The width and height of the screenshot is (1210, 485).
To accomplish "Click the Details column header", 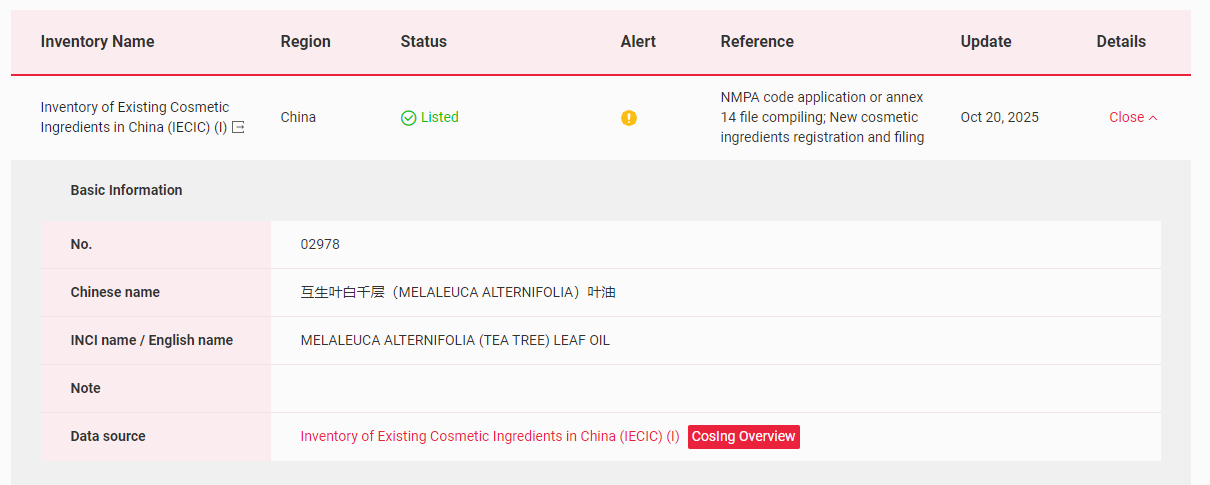I will pyautogui.click(x=1121, y=42).
